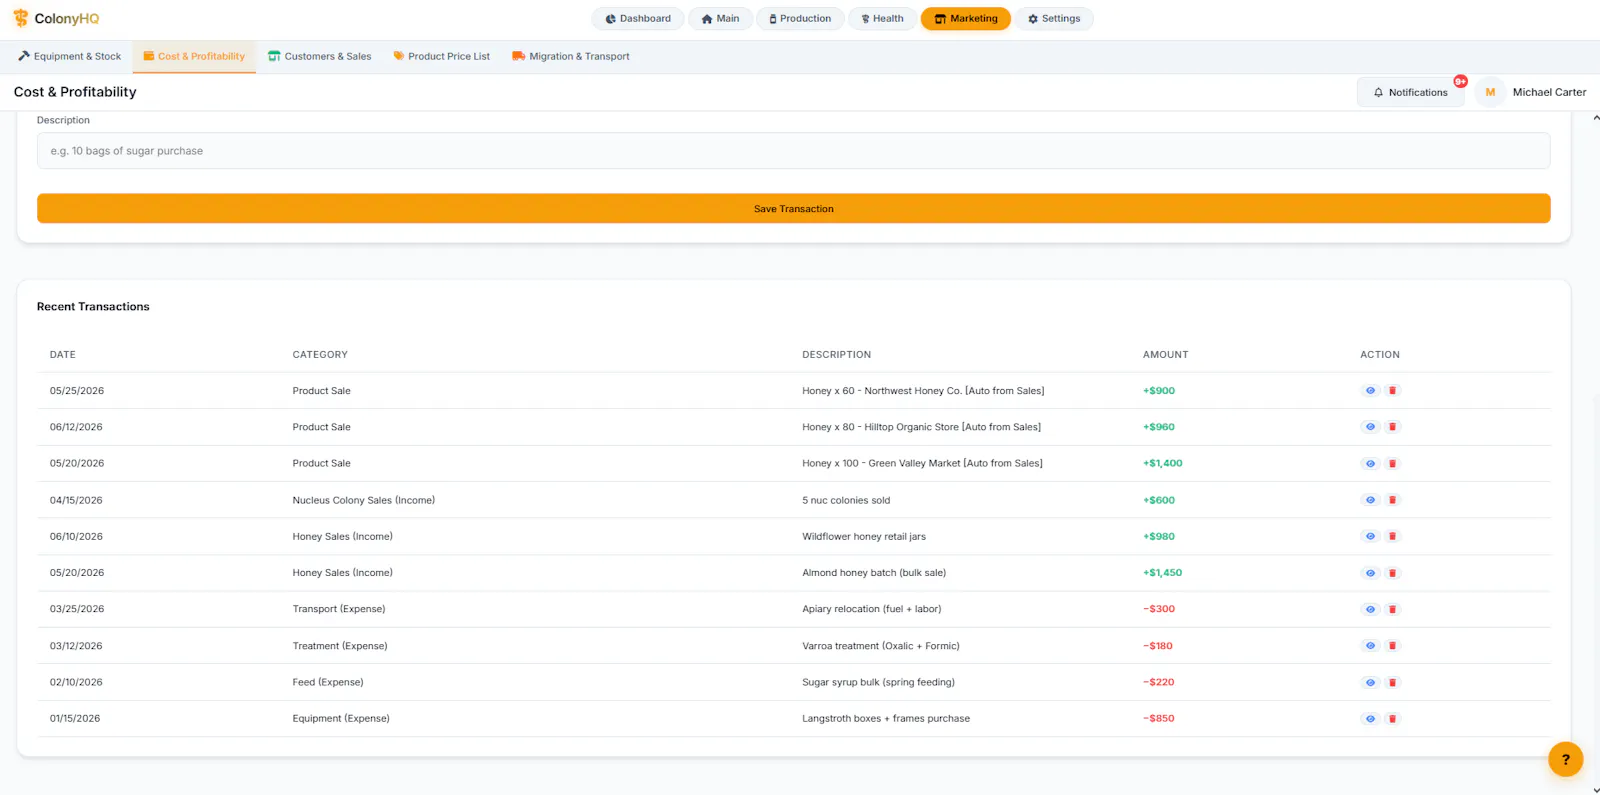This screenshot has height=795, width=1600.
Task: Switch to Equipment & Stock tab
Action: tap(70, 57)
